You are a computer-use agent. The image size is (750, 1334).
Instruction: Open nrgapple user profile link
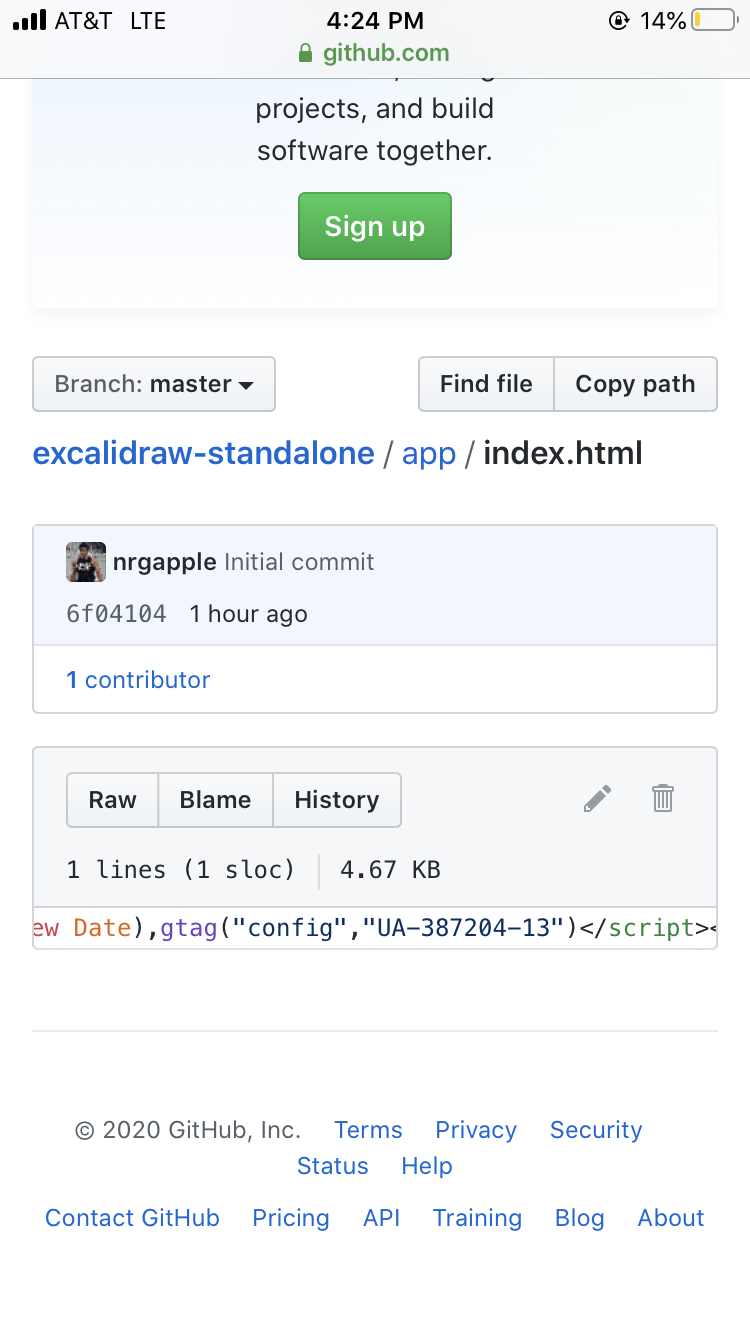coord(165,562)
